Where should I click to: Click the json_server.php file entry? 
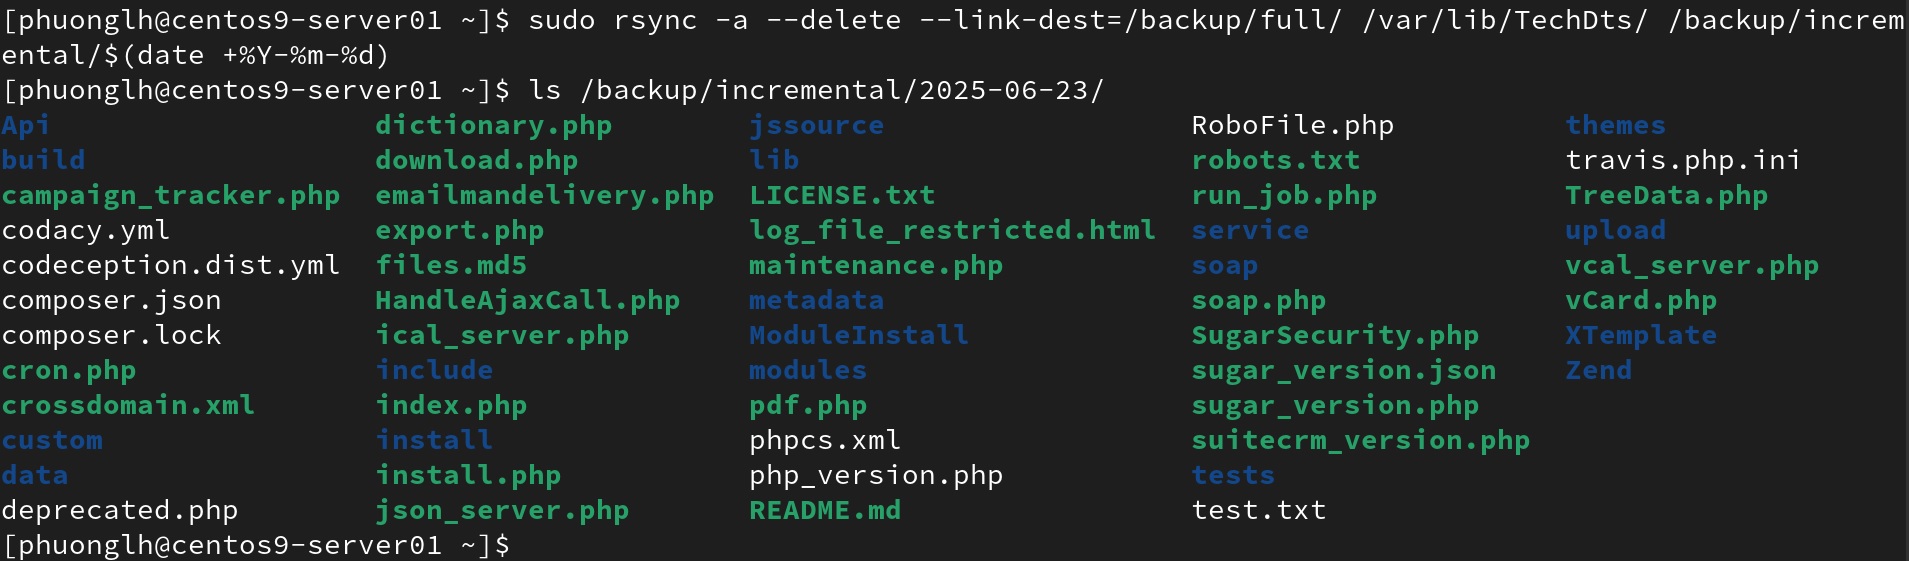(x=502, y=511)
